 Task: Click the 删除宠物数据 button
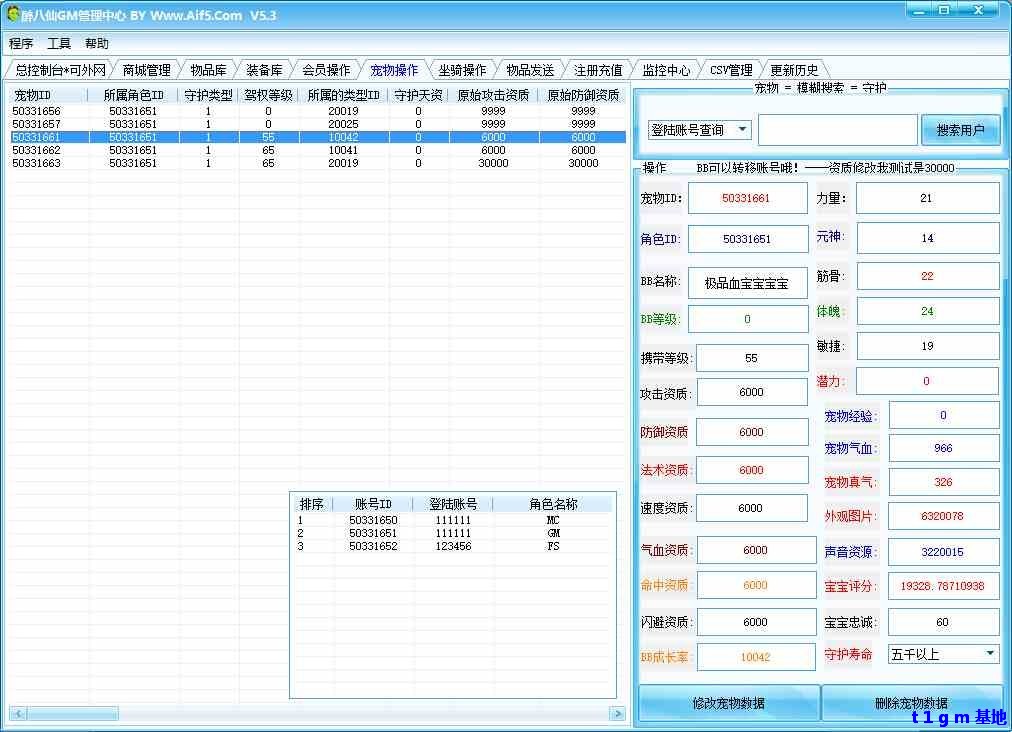pos(910,703)
